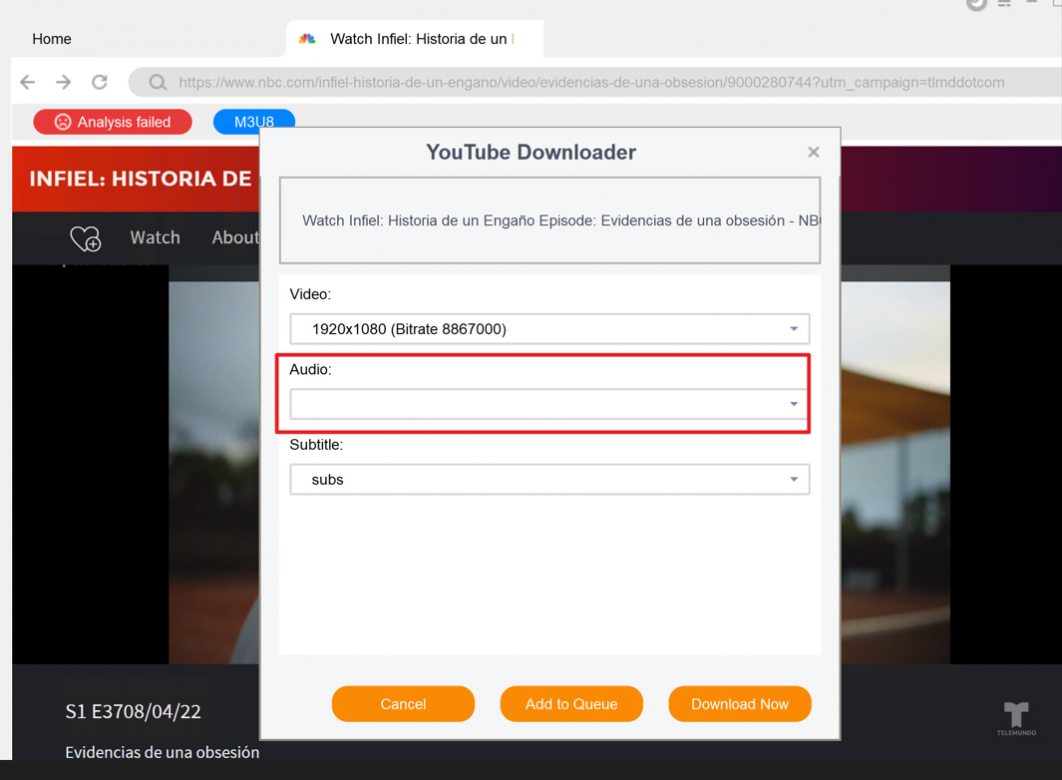Reload the current page
Viewport: 1062px width, 780px height.
[99, 82]
